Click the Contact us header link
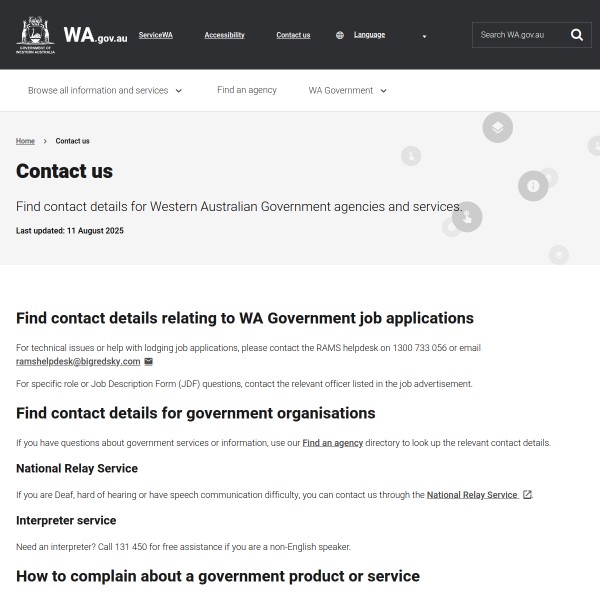Viewport: 600px width, 600px height. point(293,35)
